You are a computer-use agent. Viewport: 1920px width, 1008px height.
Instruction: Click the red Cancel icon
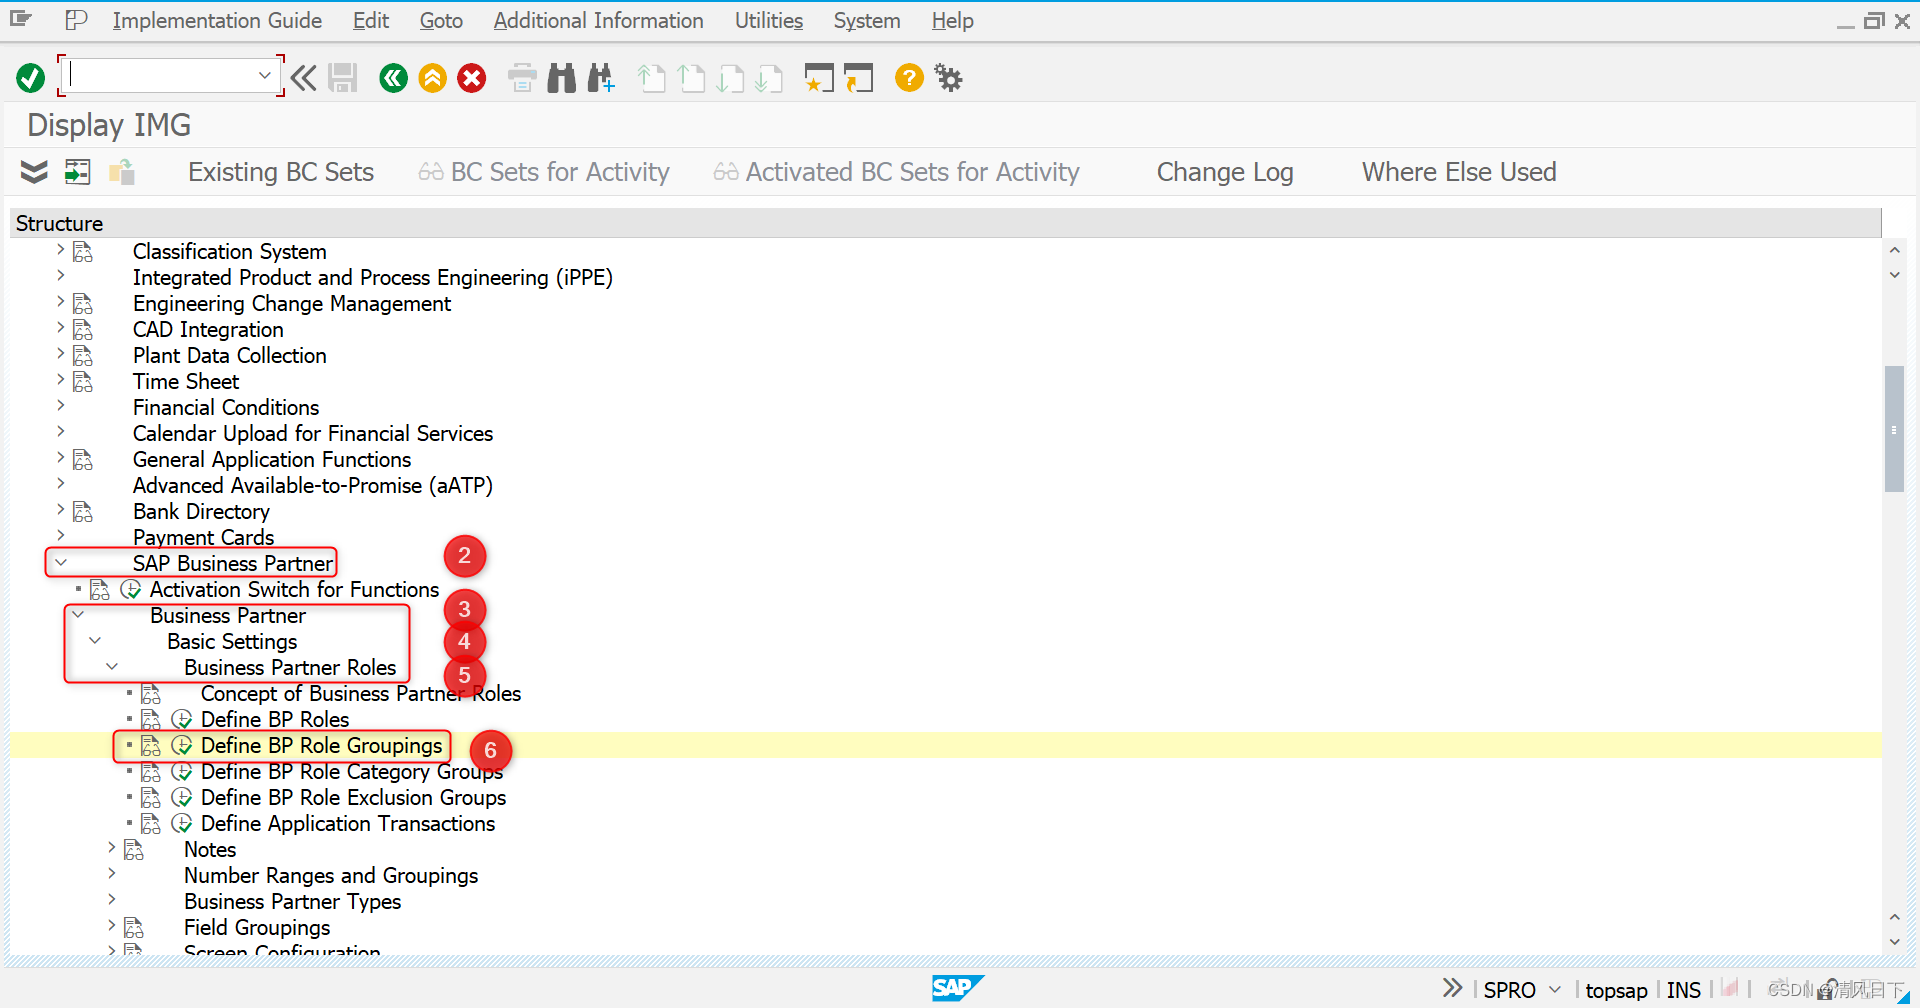pyautogui.click(x=472, y=78)
